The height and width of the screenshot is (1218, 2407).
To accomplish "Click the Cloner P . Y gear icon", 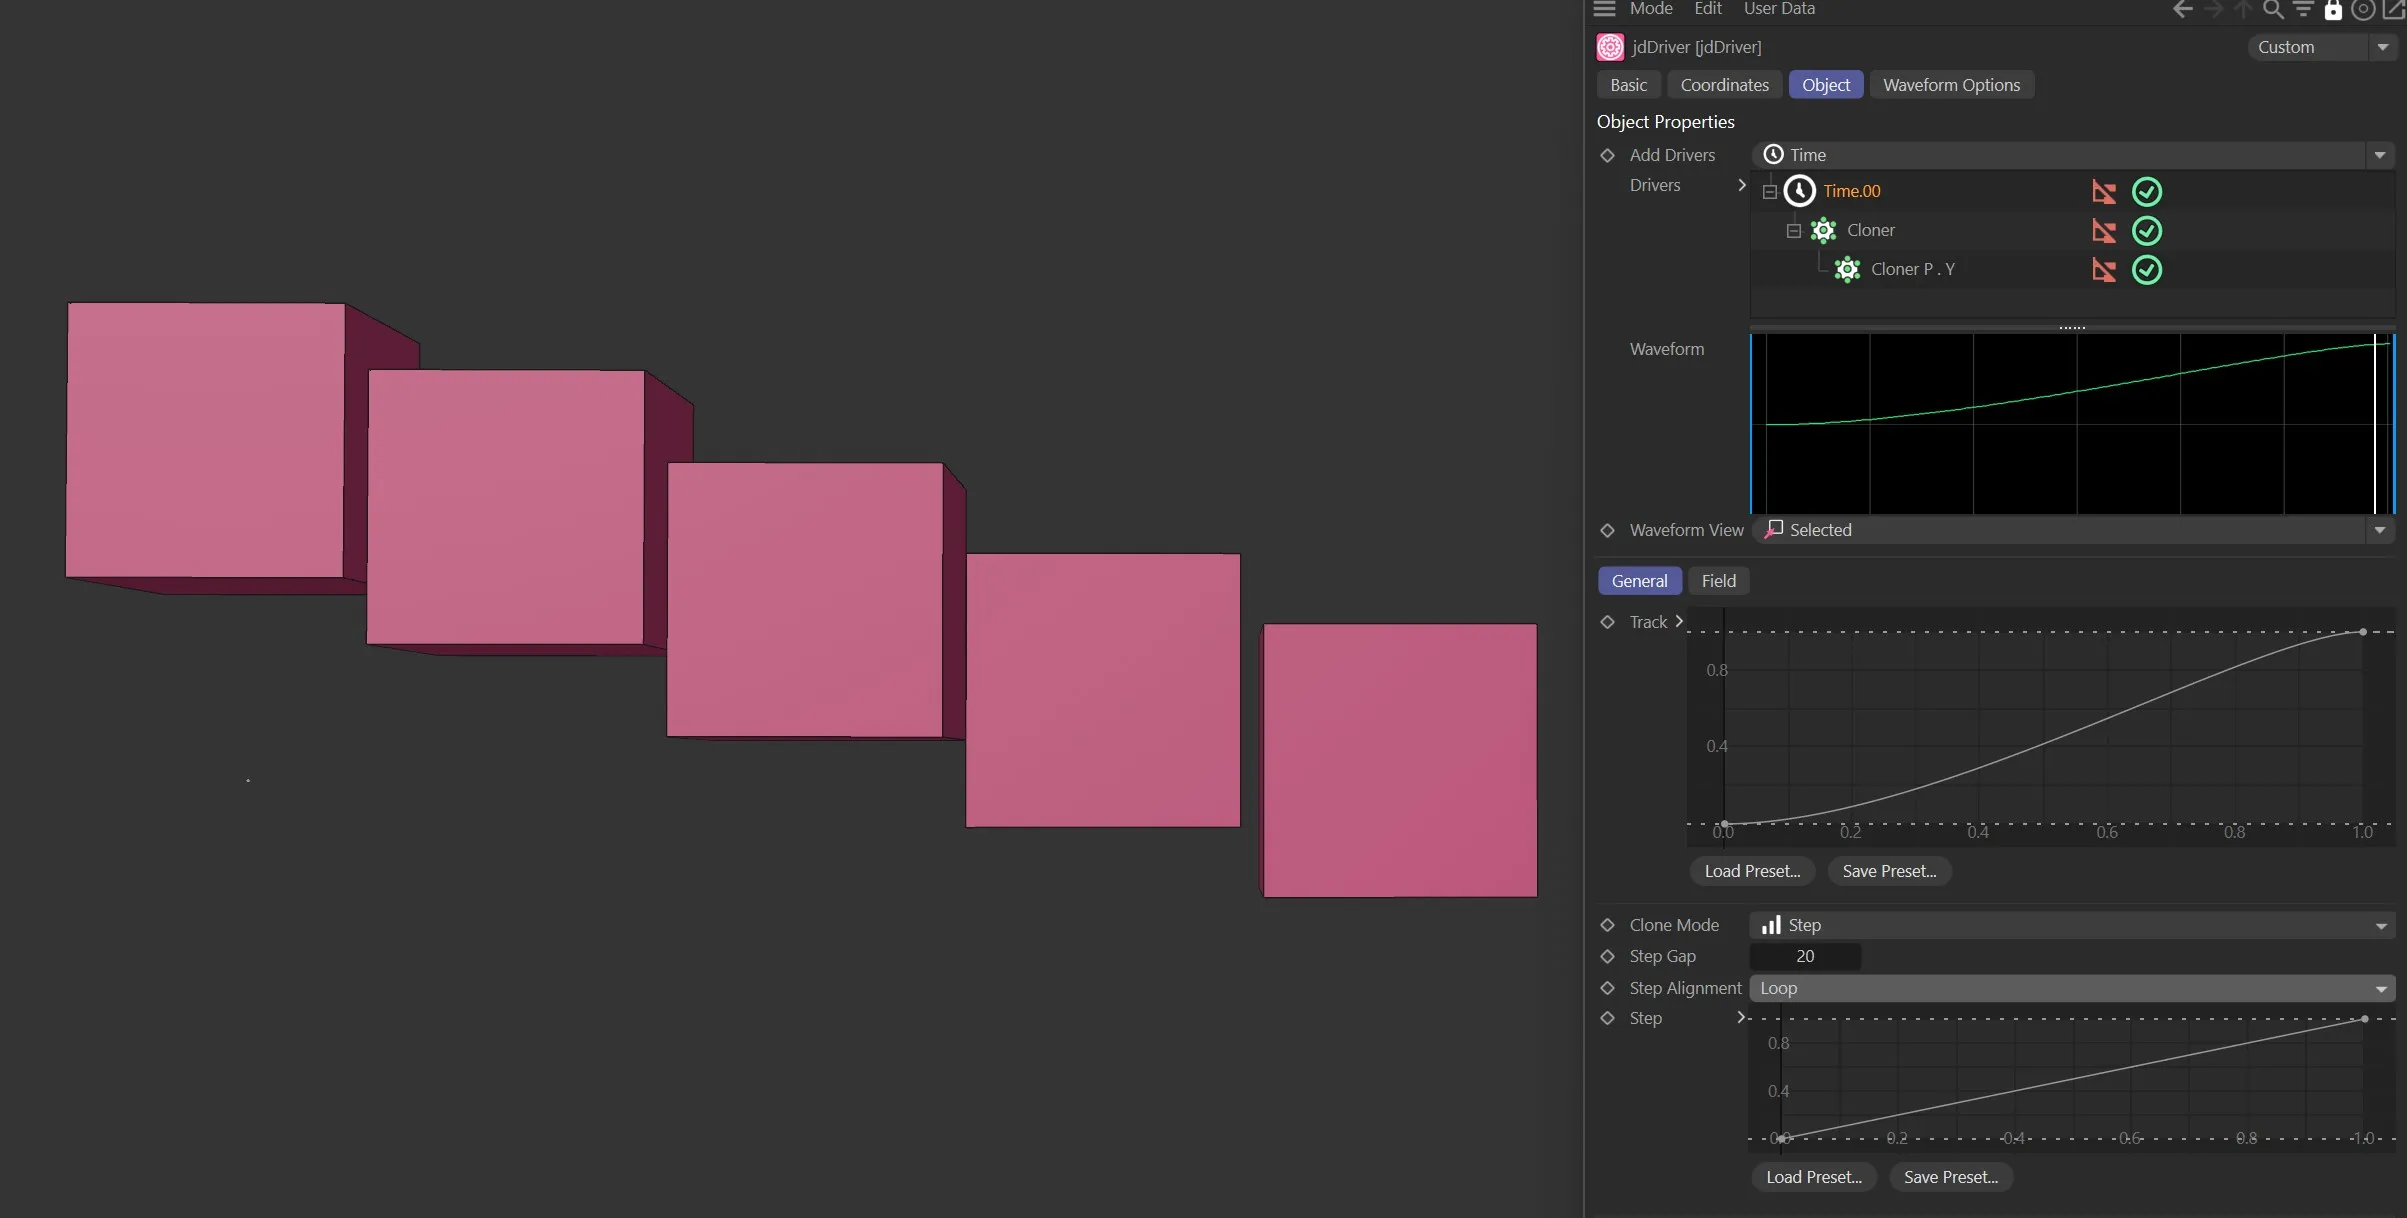I will coord(1847,270).
